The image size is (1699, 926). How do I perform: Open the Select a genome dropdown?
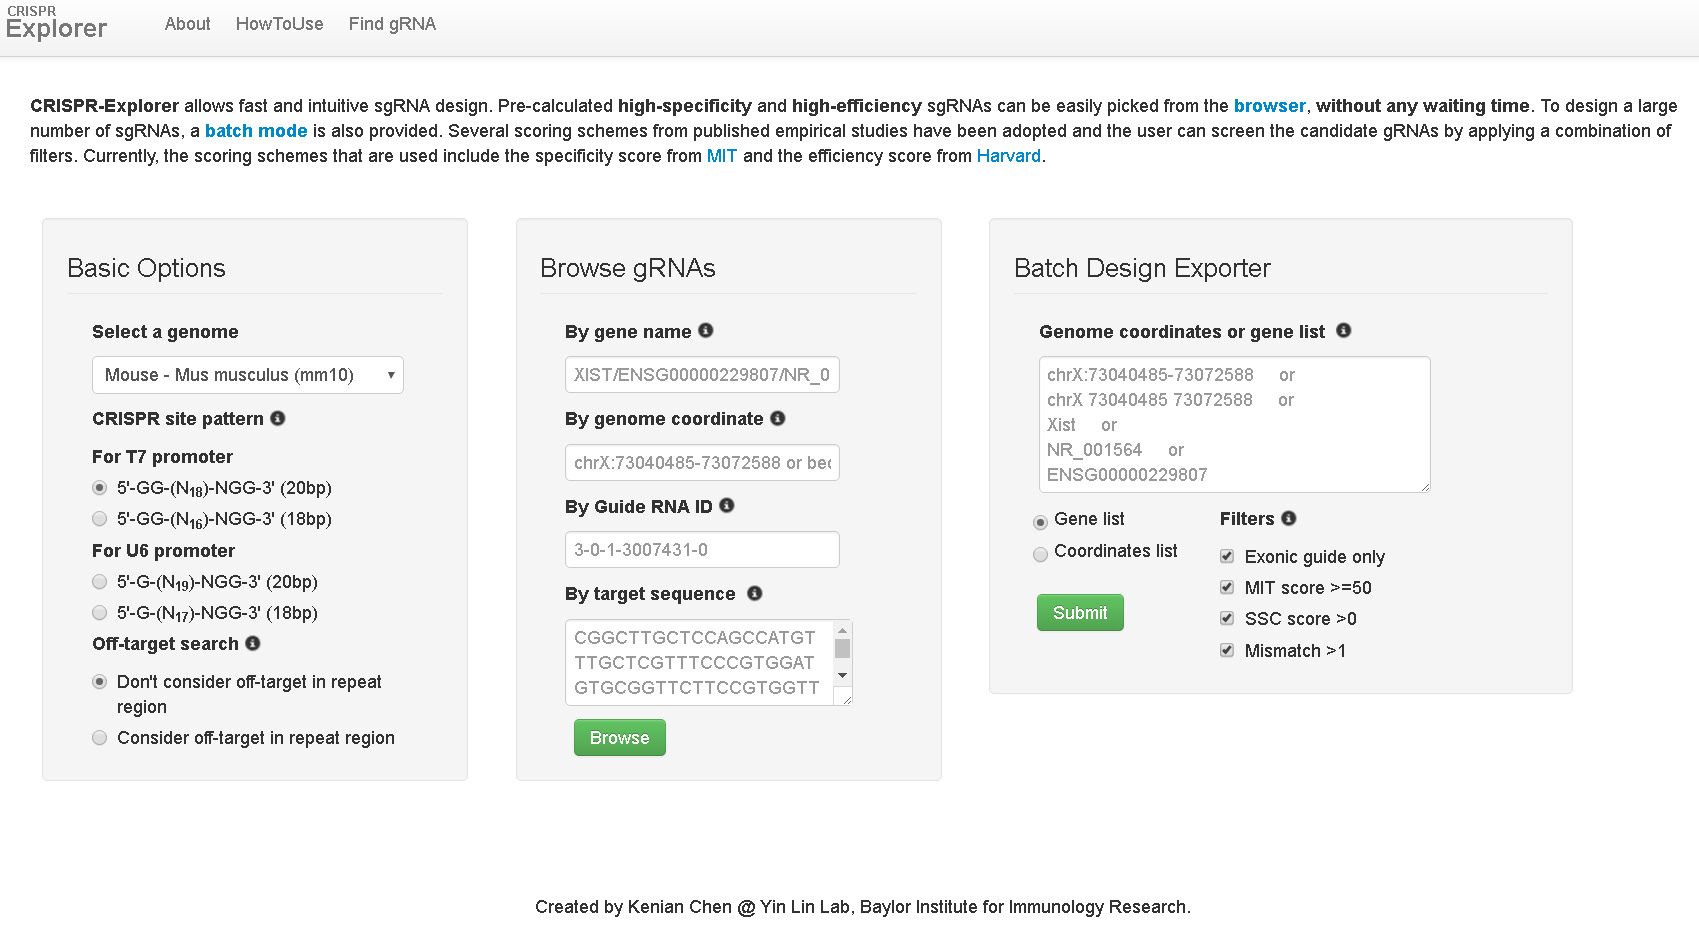pos(247,375)
